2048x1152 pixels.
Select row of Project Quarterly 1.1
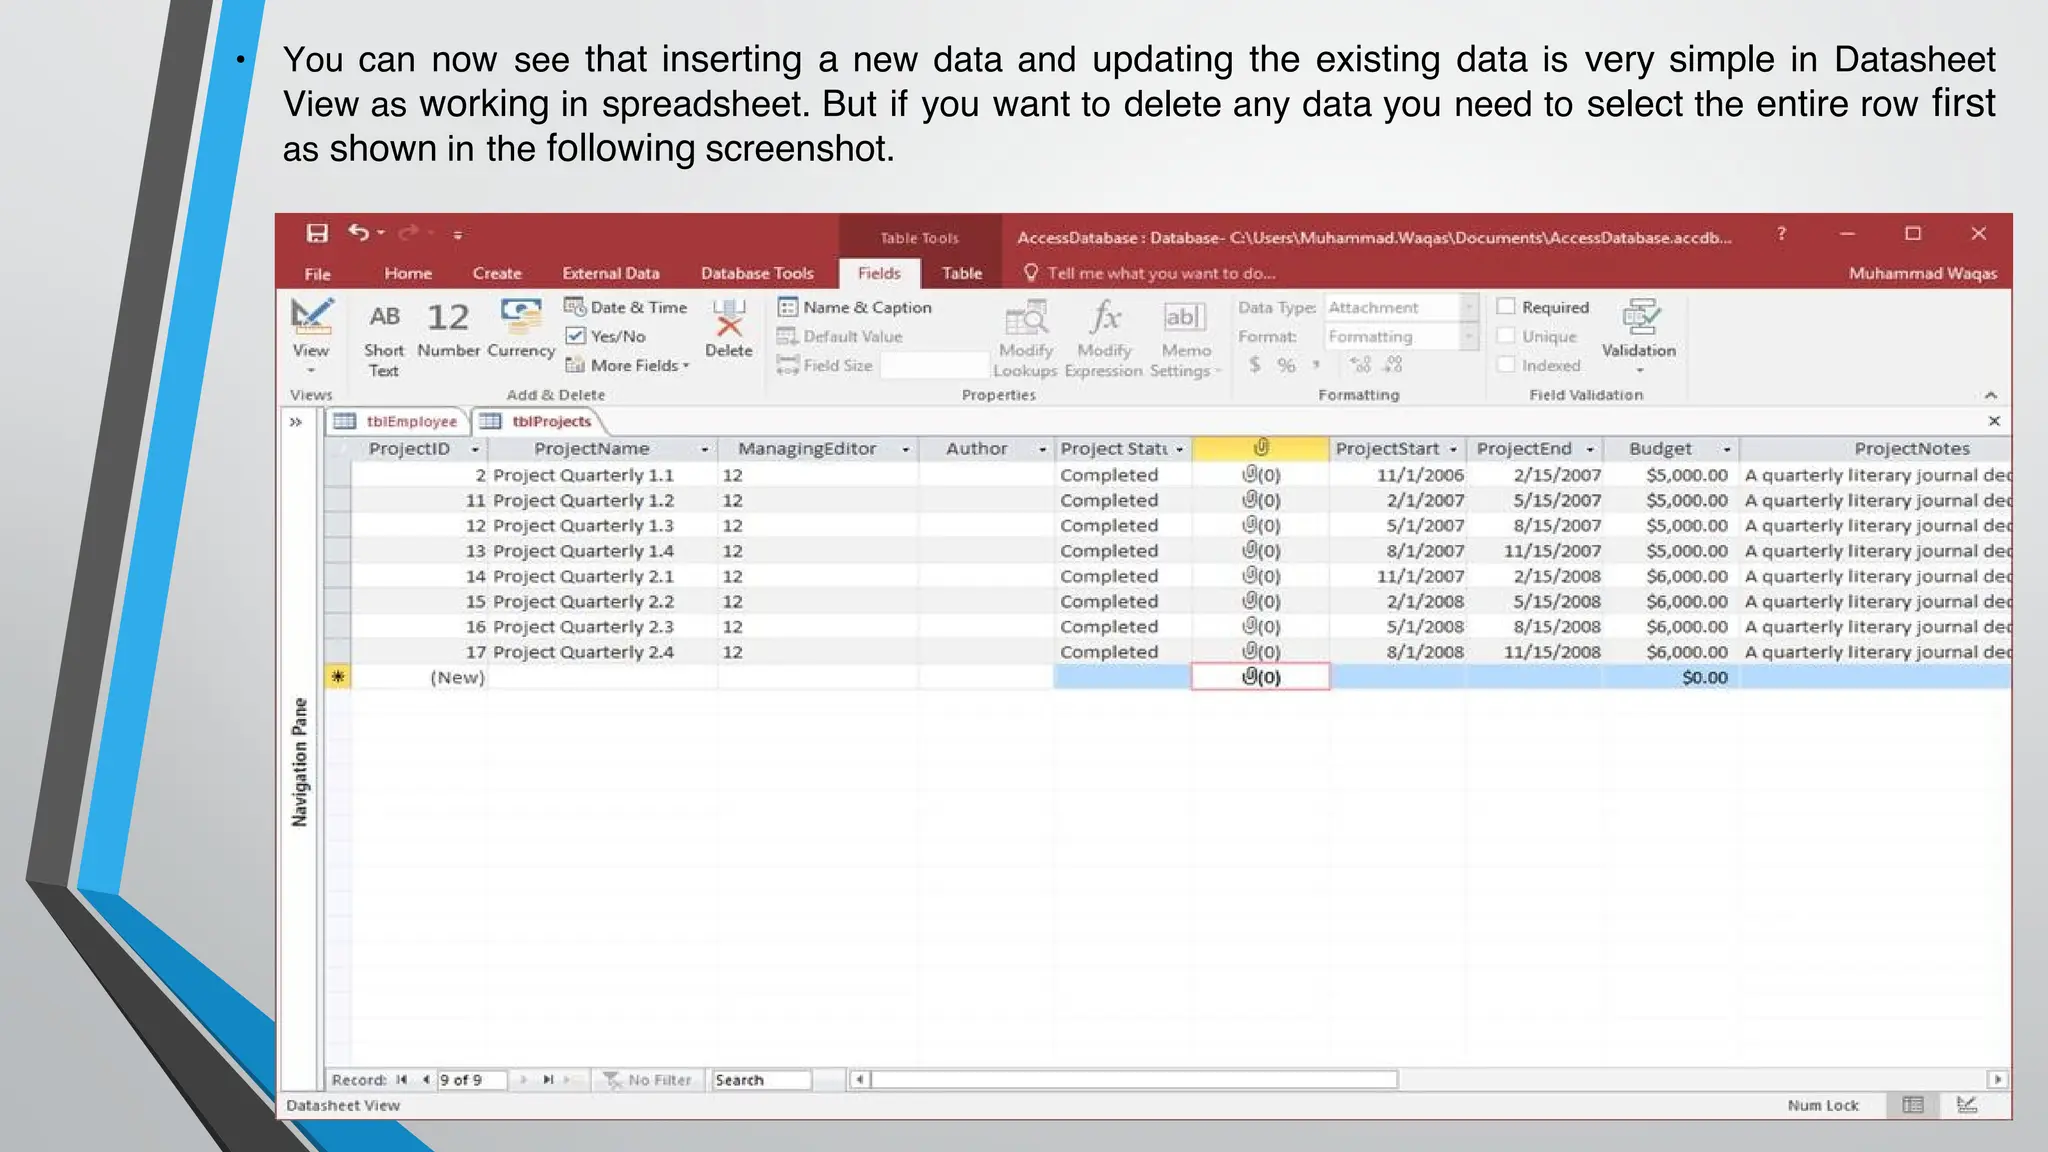point(338,475)
